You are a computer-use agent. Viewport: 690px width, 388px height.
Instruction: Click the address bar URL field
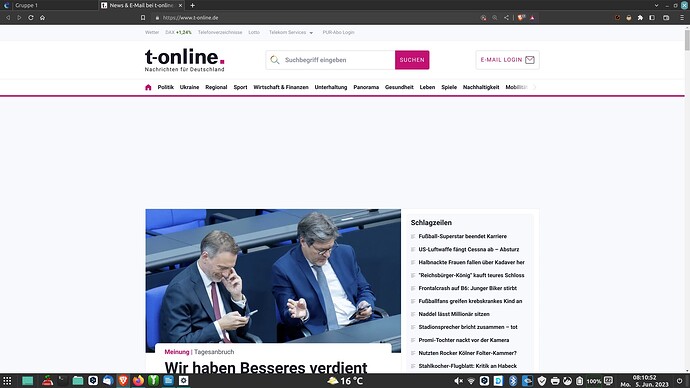tap(317, 18)
